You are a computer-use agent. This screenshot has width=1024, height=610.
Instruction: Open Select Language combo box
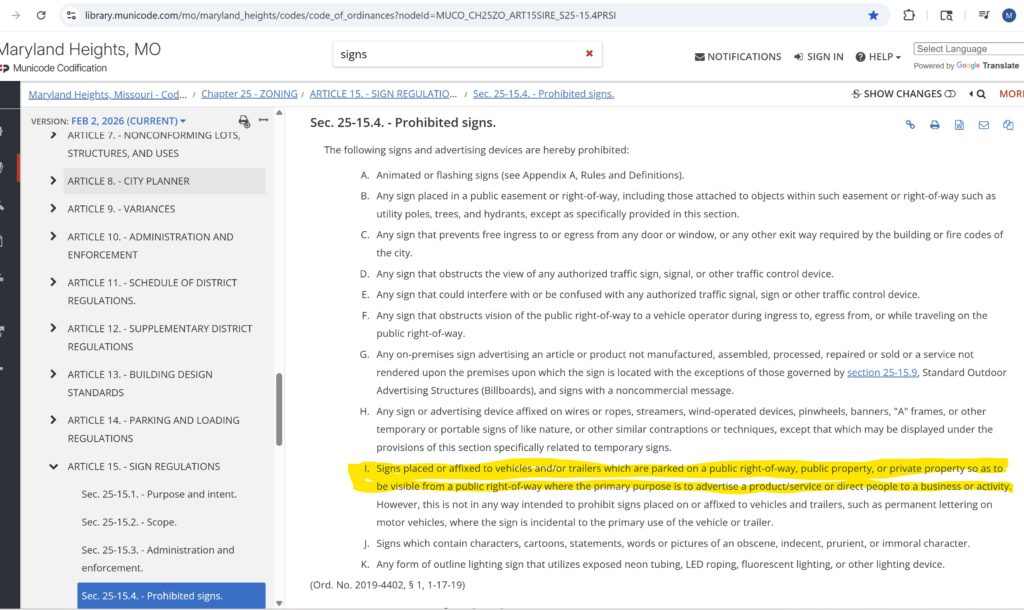tap(968, 49)
